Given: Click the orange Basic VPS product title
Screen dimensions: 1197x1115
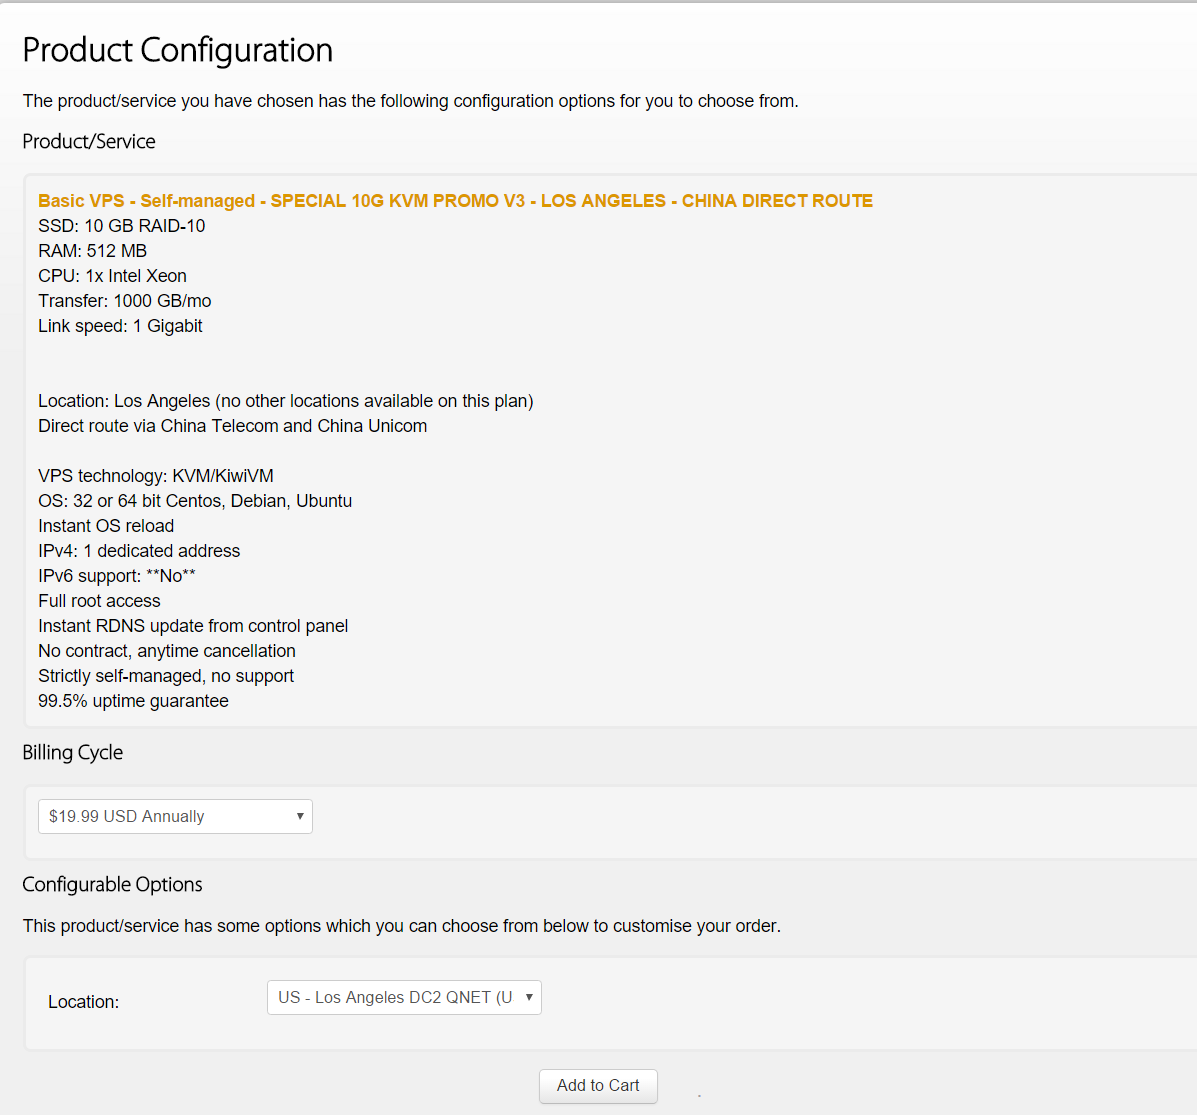Looking at the screenshot, I should [x=455, y=201].
